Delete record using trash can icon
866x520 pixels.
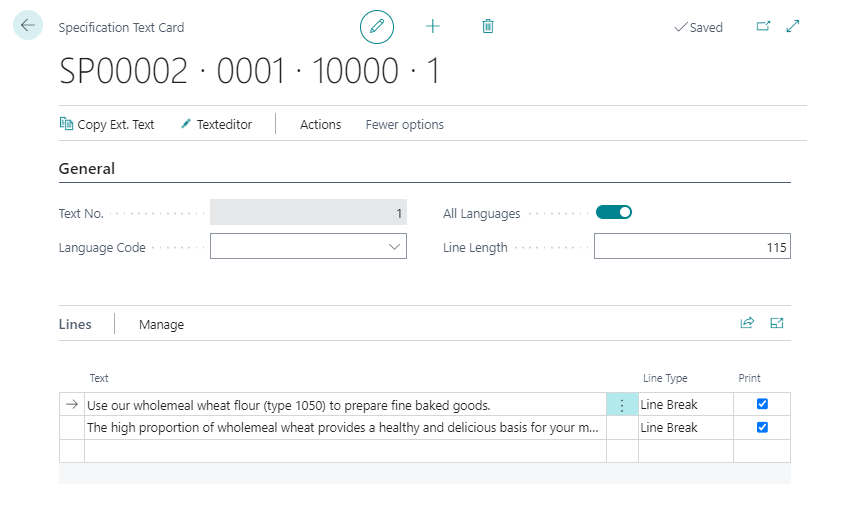coord(488,26)
